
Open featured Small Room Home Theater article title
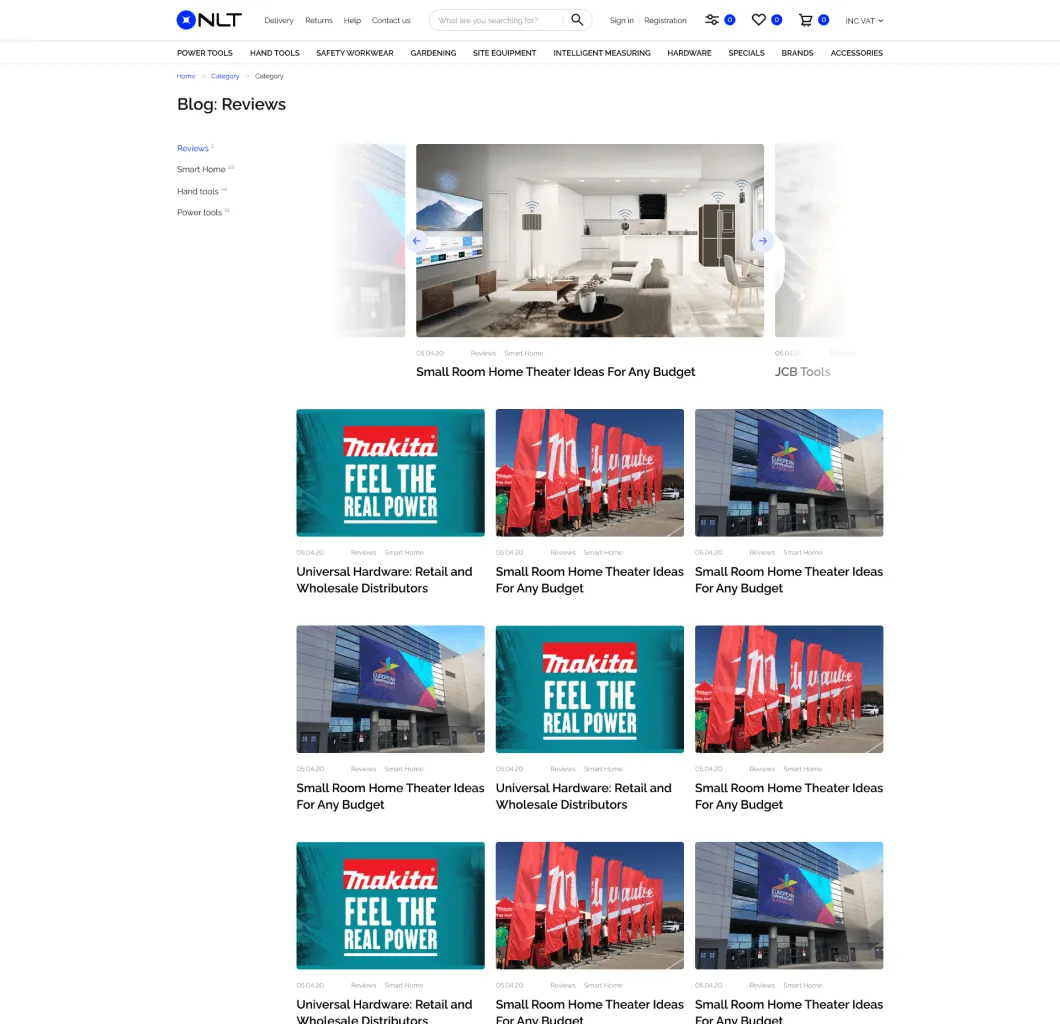555,372
